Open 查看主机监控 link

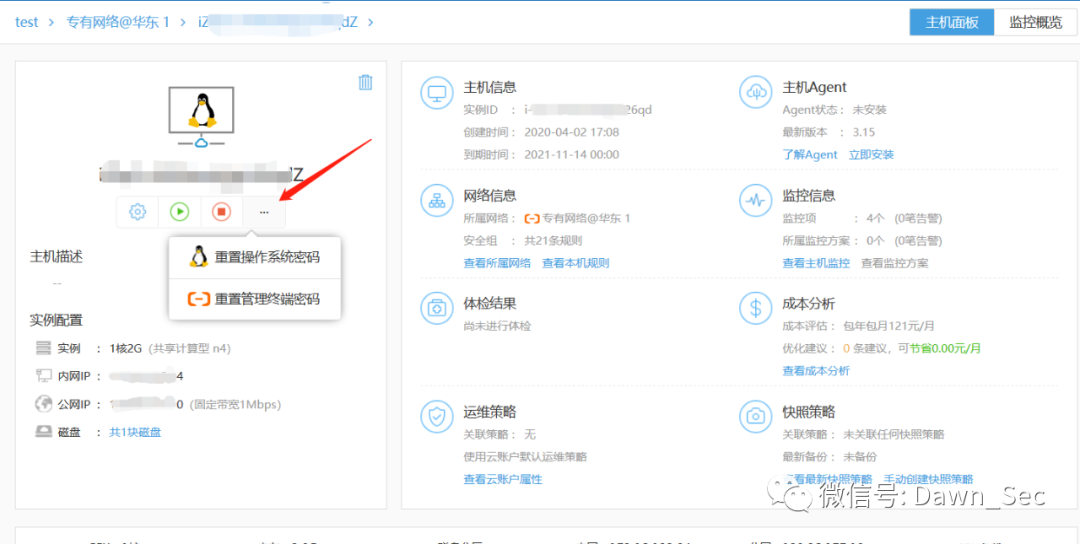click(816, 263)
